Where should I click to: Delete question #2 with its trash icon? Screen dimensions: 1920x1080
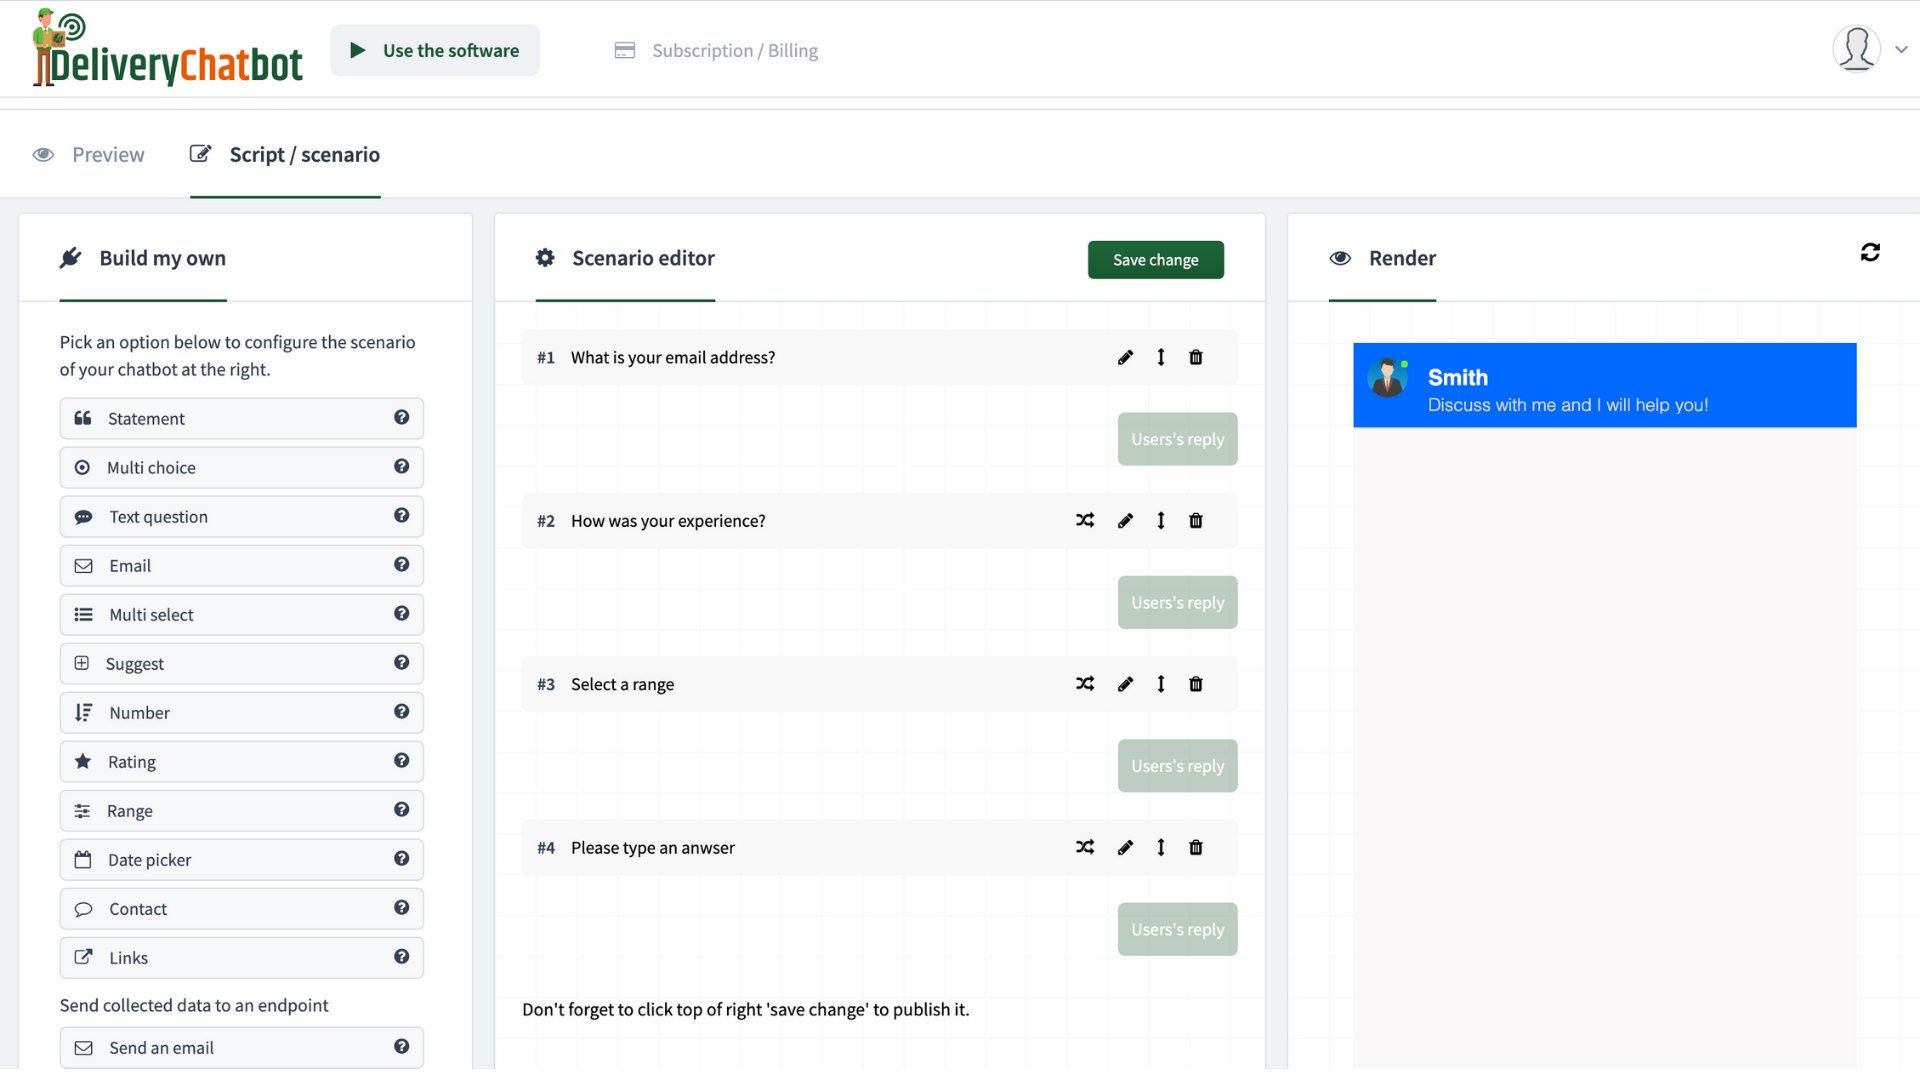(x=1196, y=520)
